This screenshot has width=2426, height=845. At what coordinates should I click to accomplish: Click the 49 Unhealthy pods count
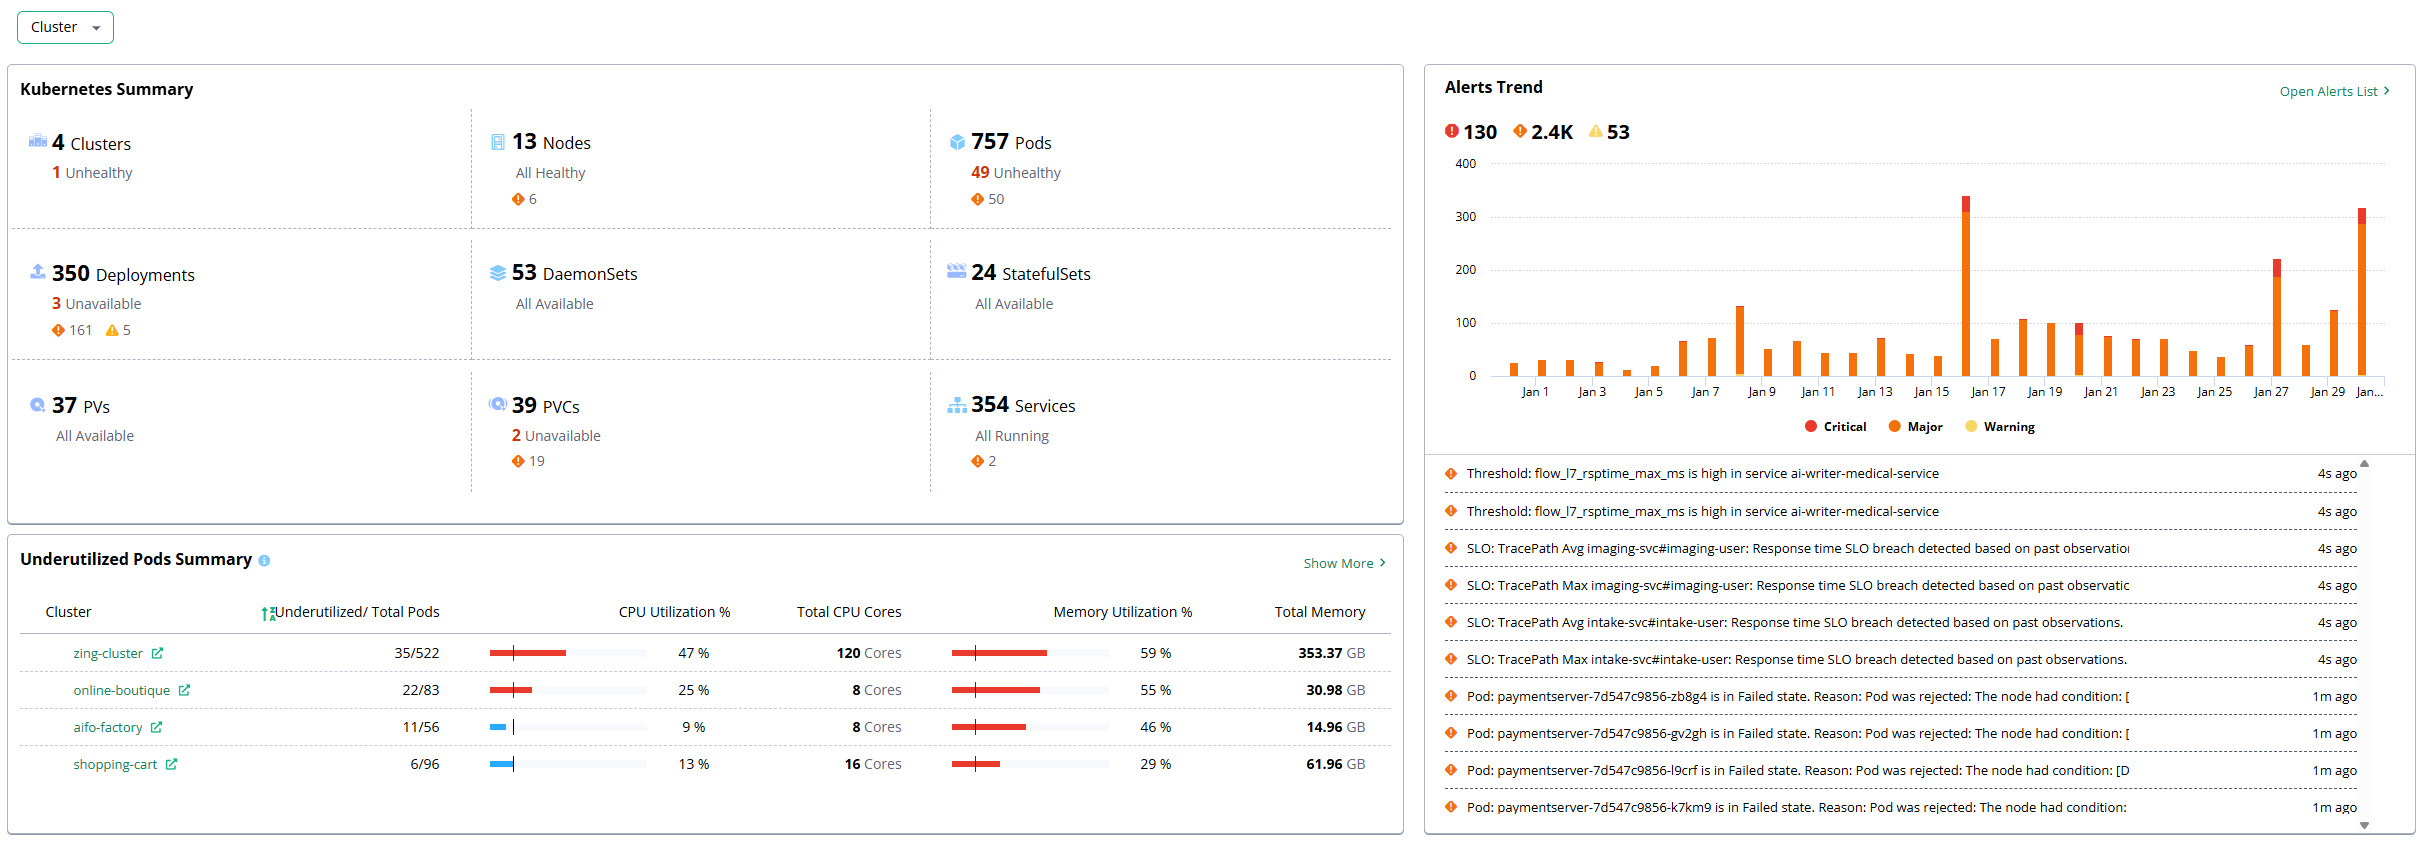[x=979, y=173]
